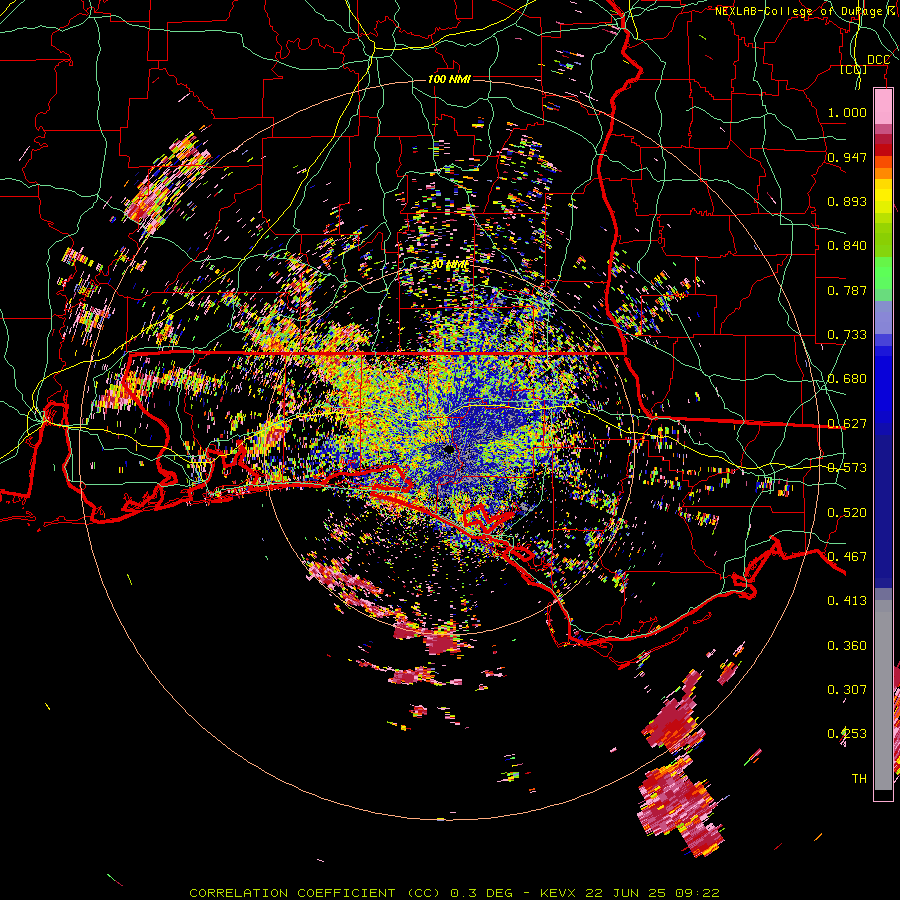This screenshot has width=900, height=900.
Task: Click the Correlation Coefficient caption at bottom
Action: [454, 893]
